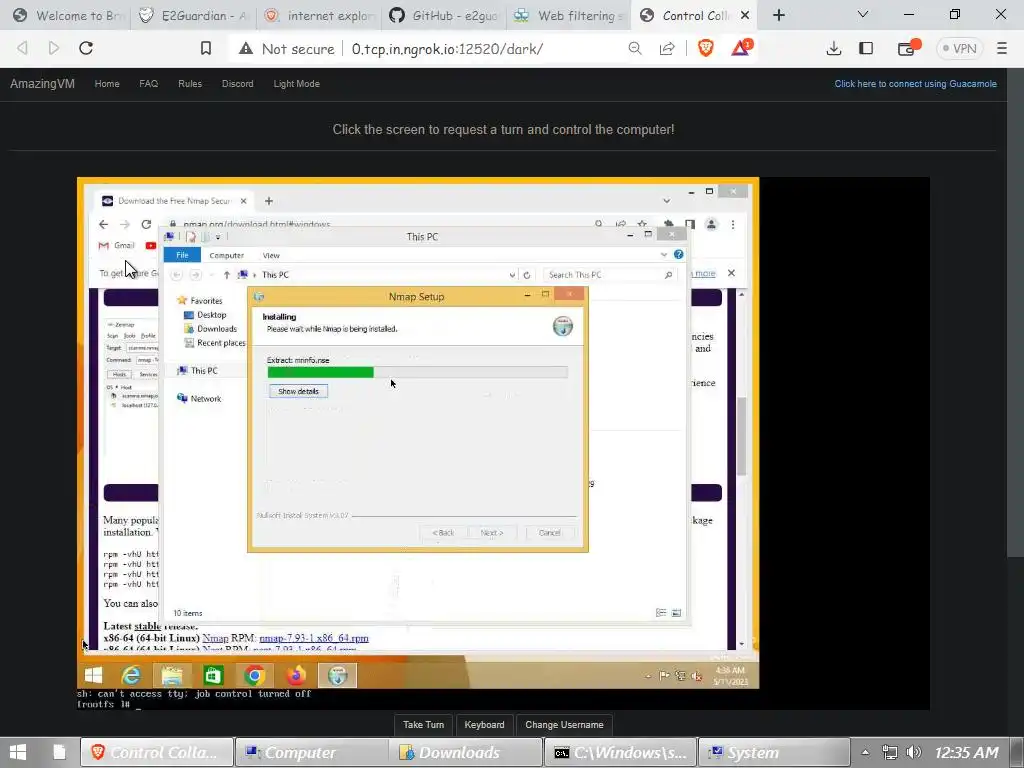Open the zoom magnifier icon in address bar
Image resolution: width=1024 pixels, height=768 pixels.
[x=635, y=48]
